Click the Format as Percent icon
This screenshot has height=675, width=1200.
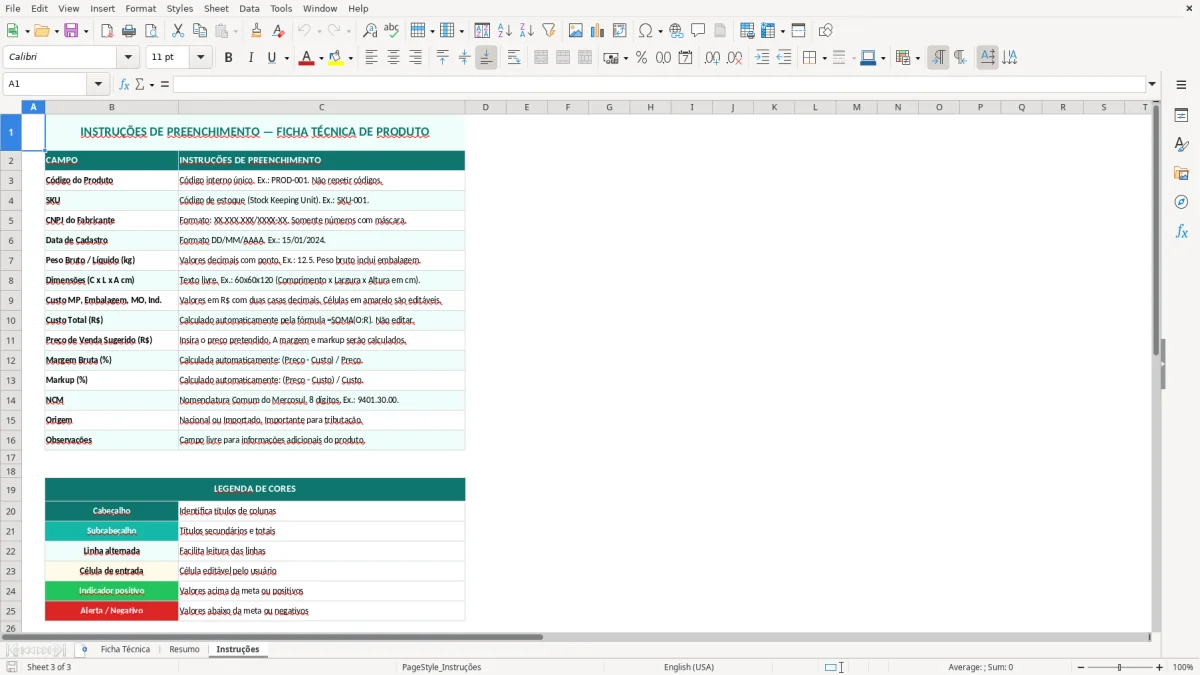(x=641, y=58)
